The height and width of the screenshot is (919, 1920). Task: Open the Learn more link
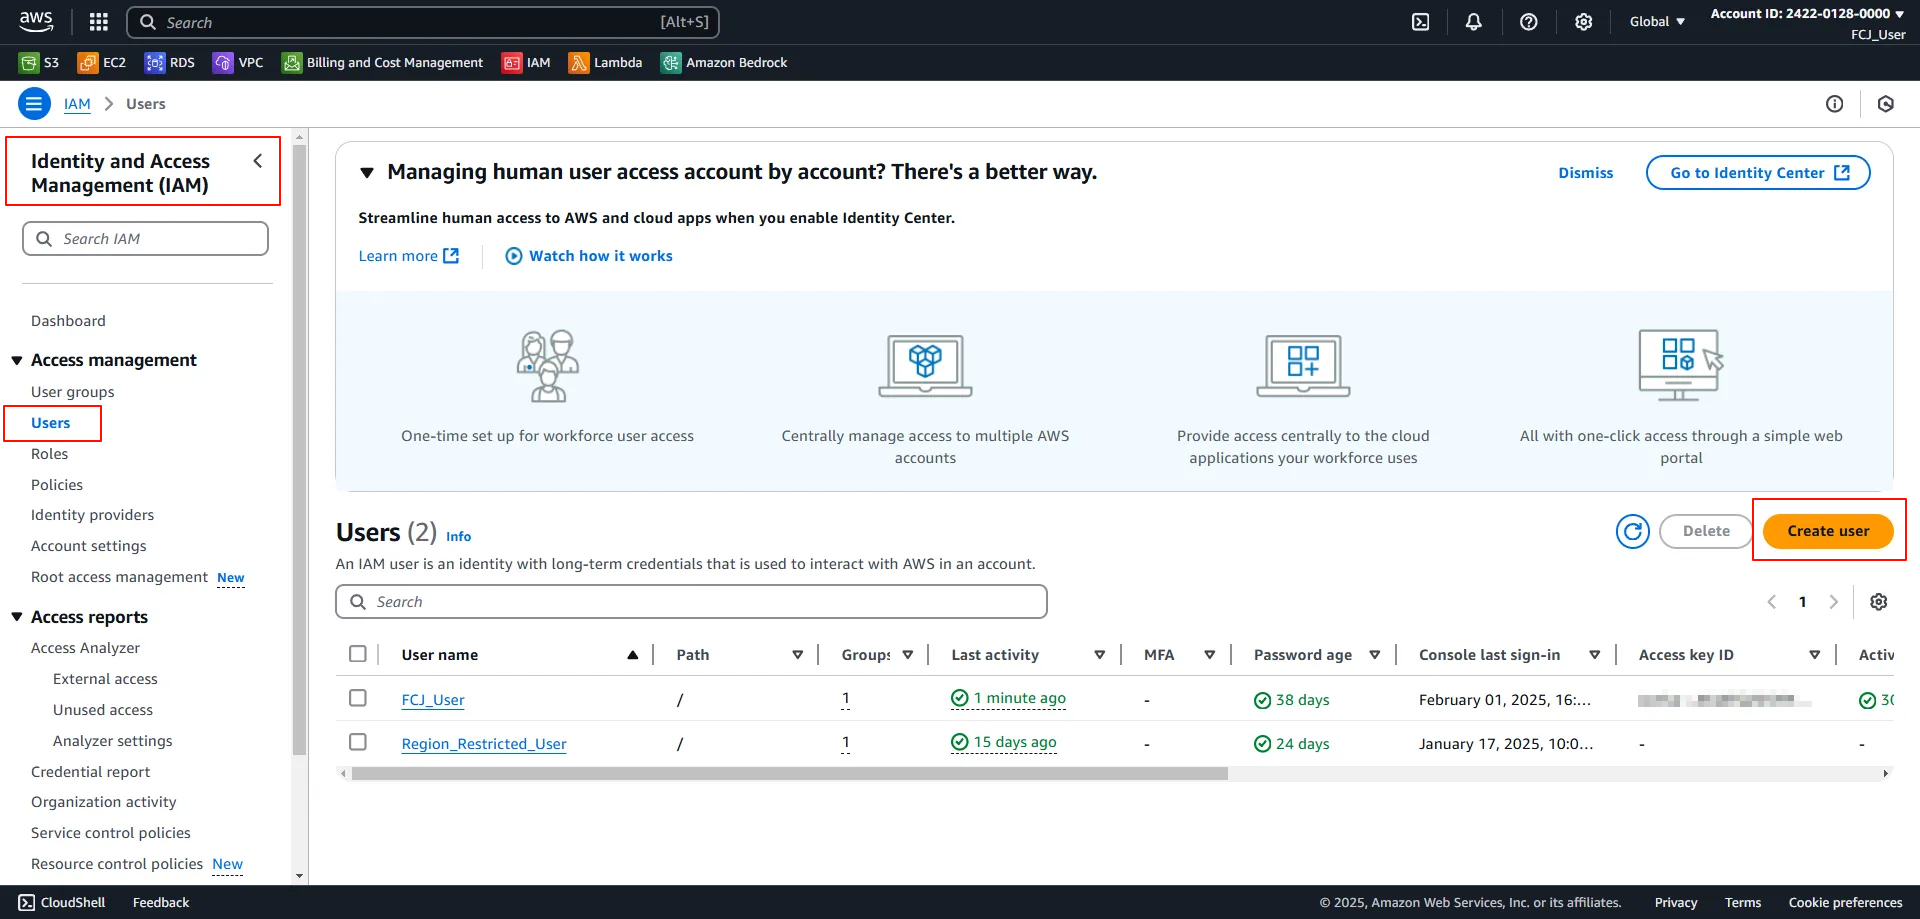click(409, 256)
